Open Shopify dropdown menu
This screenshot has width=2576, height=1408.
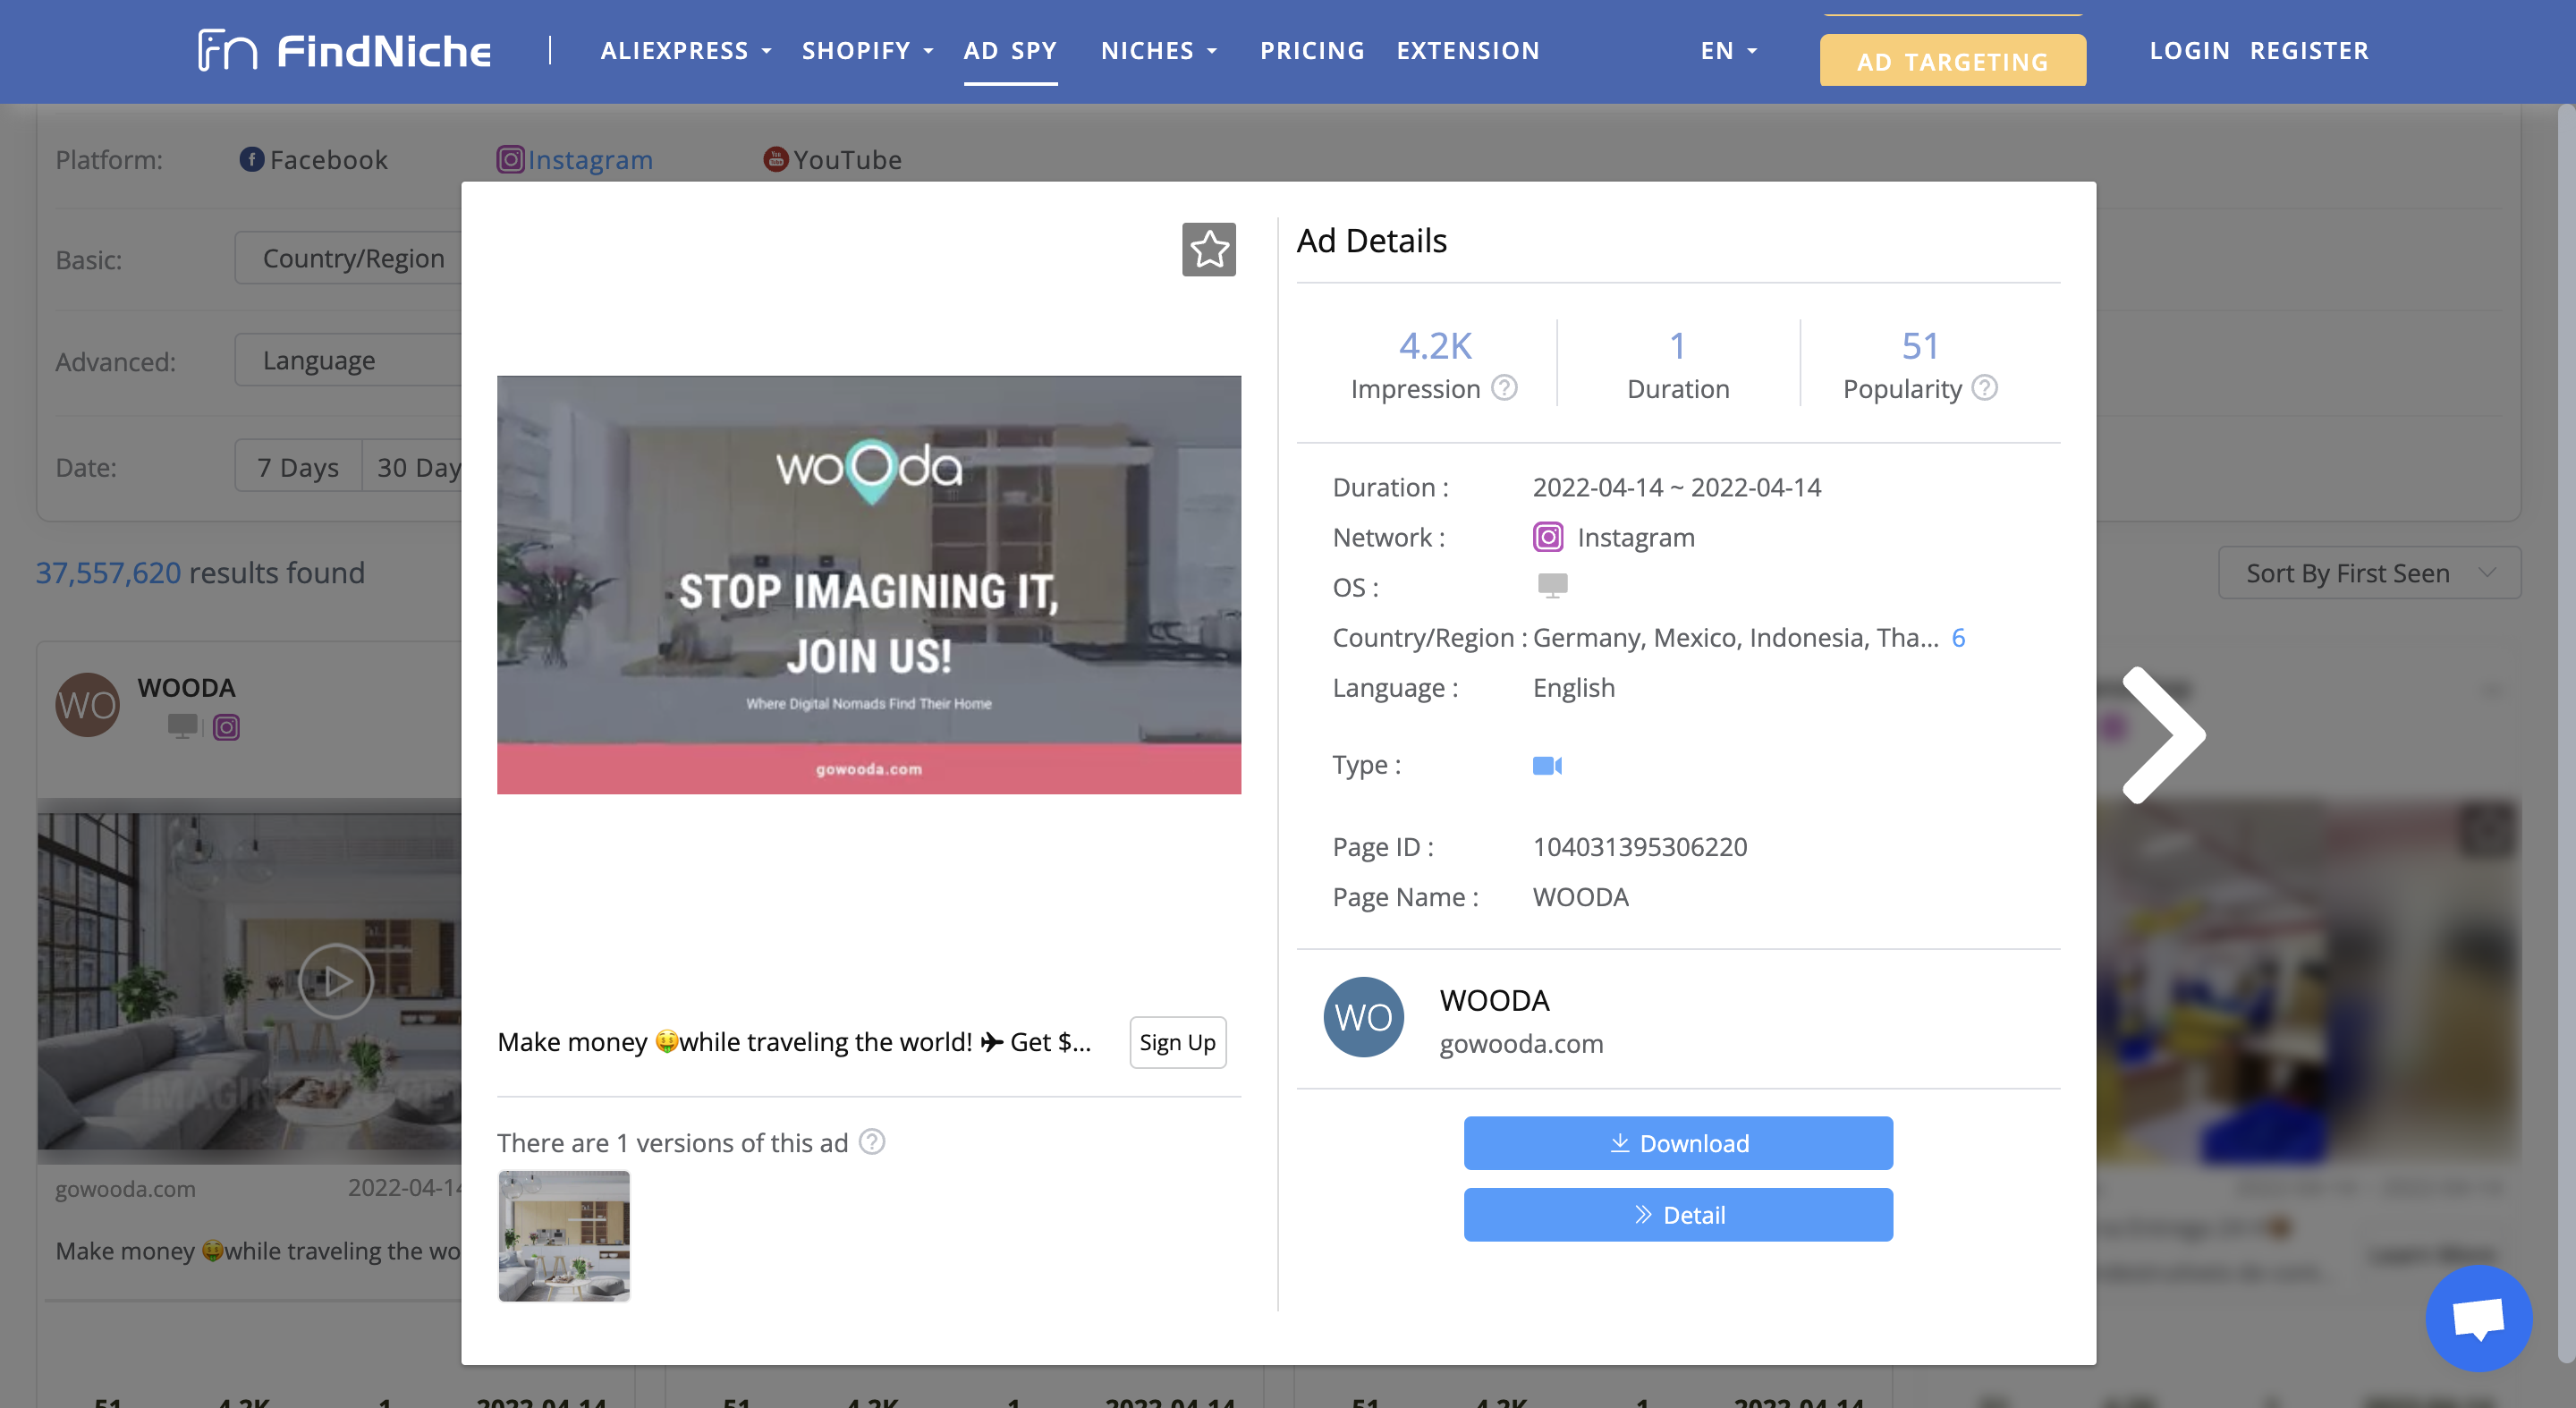[x=867, y=50]
